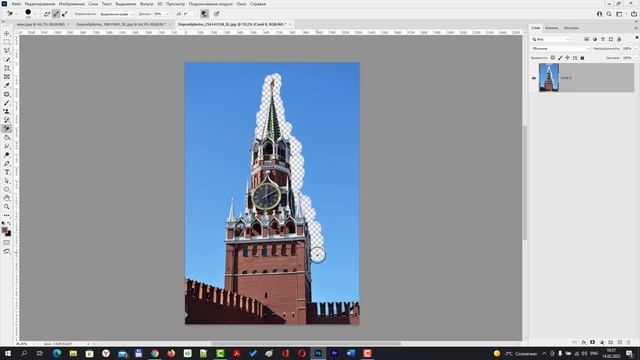Open the workspace switcher icon

619,14
